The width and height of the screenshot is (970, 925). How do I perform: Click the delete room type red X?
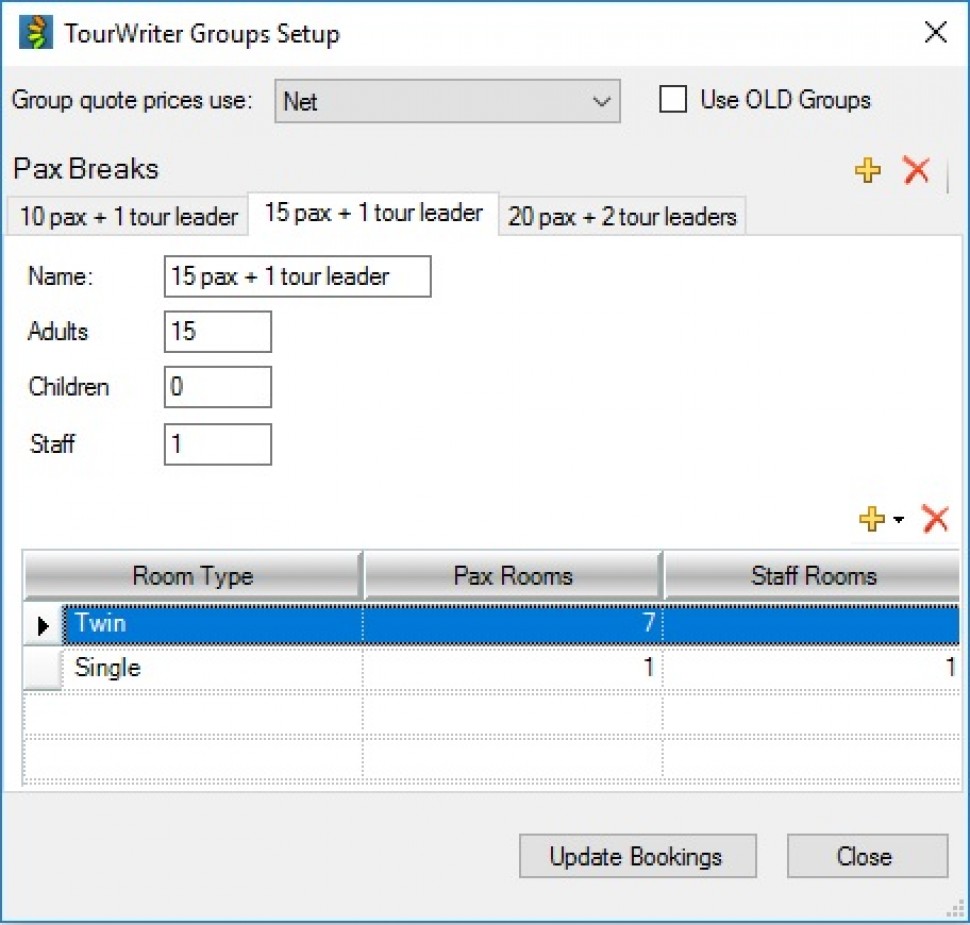coord(935,519)
